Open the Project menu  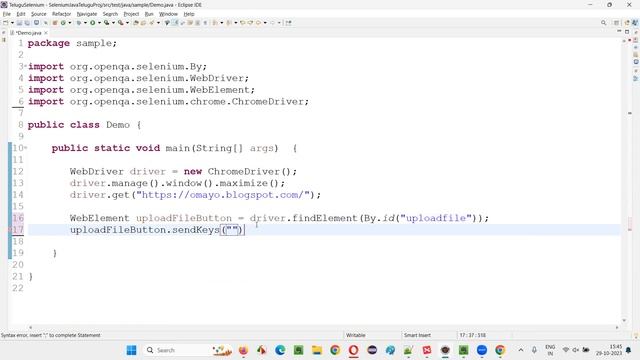tap(131, 14)
